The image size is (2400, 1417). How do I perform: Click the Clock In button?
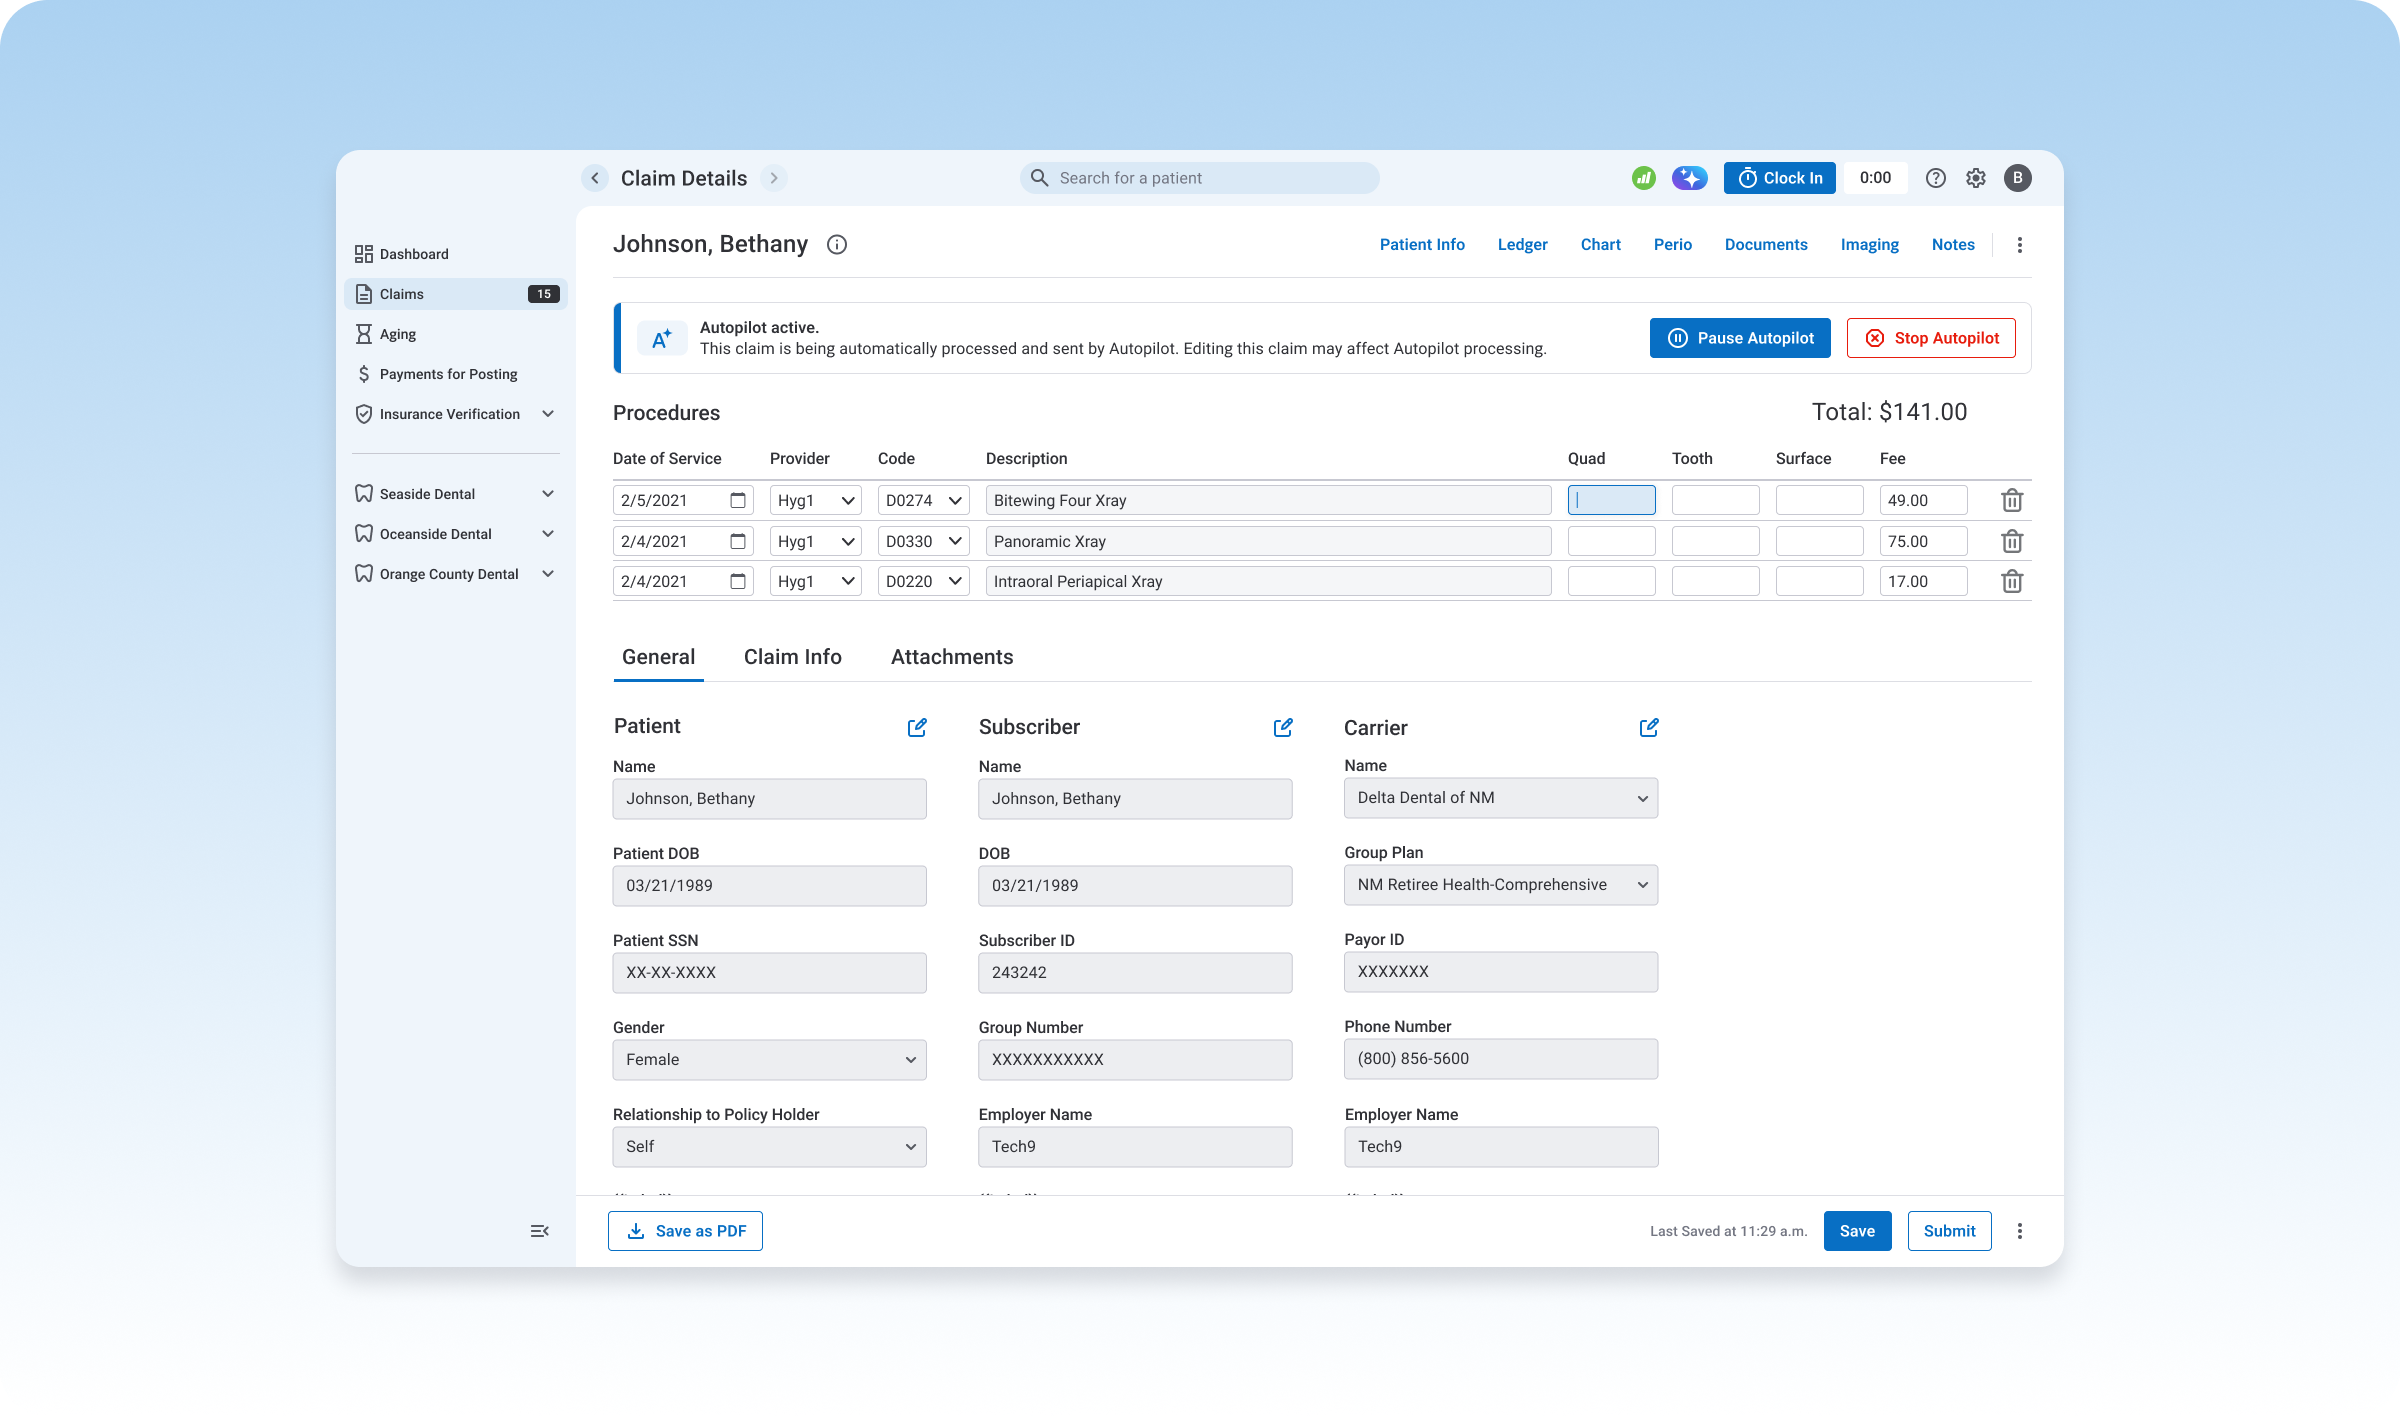(1780, 178)
